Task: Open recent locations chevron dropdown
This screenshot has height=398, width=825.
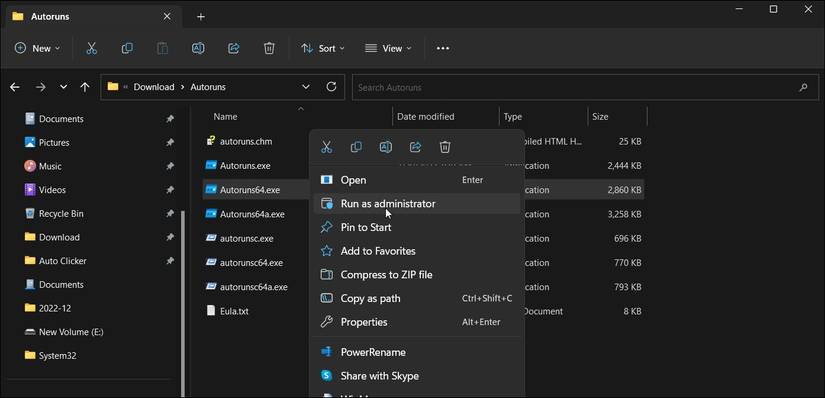Action: 63,87
